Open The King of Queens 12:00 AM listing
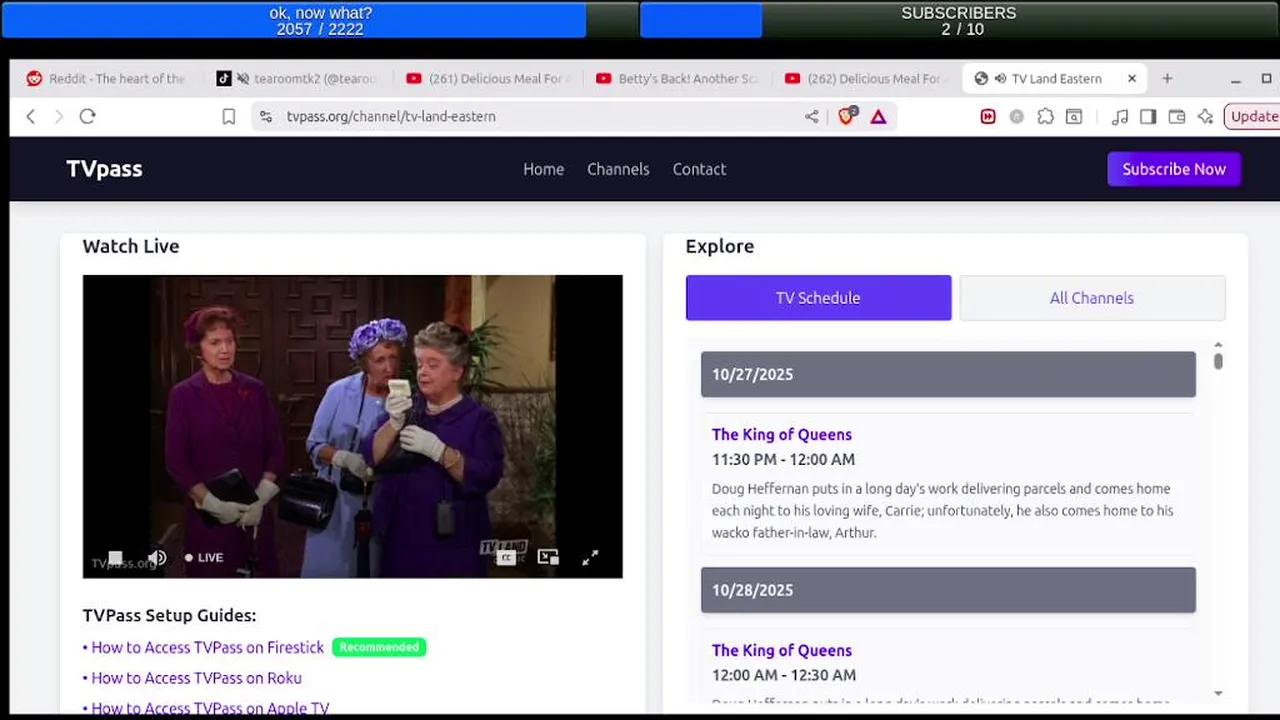 (x=782, y=650)
